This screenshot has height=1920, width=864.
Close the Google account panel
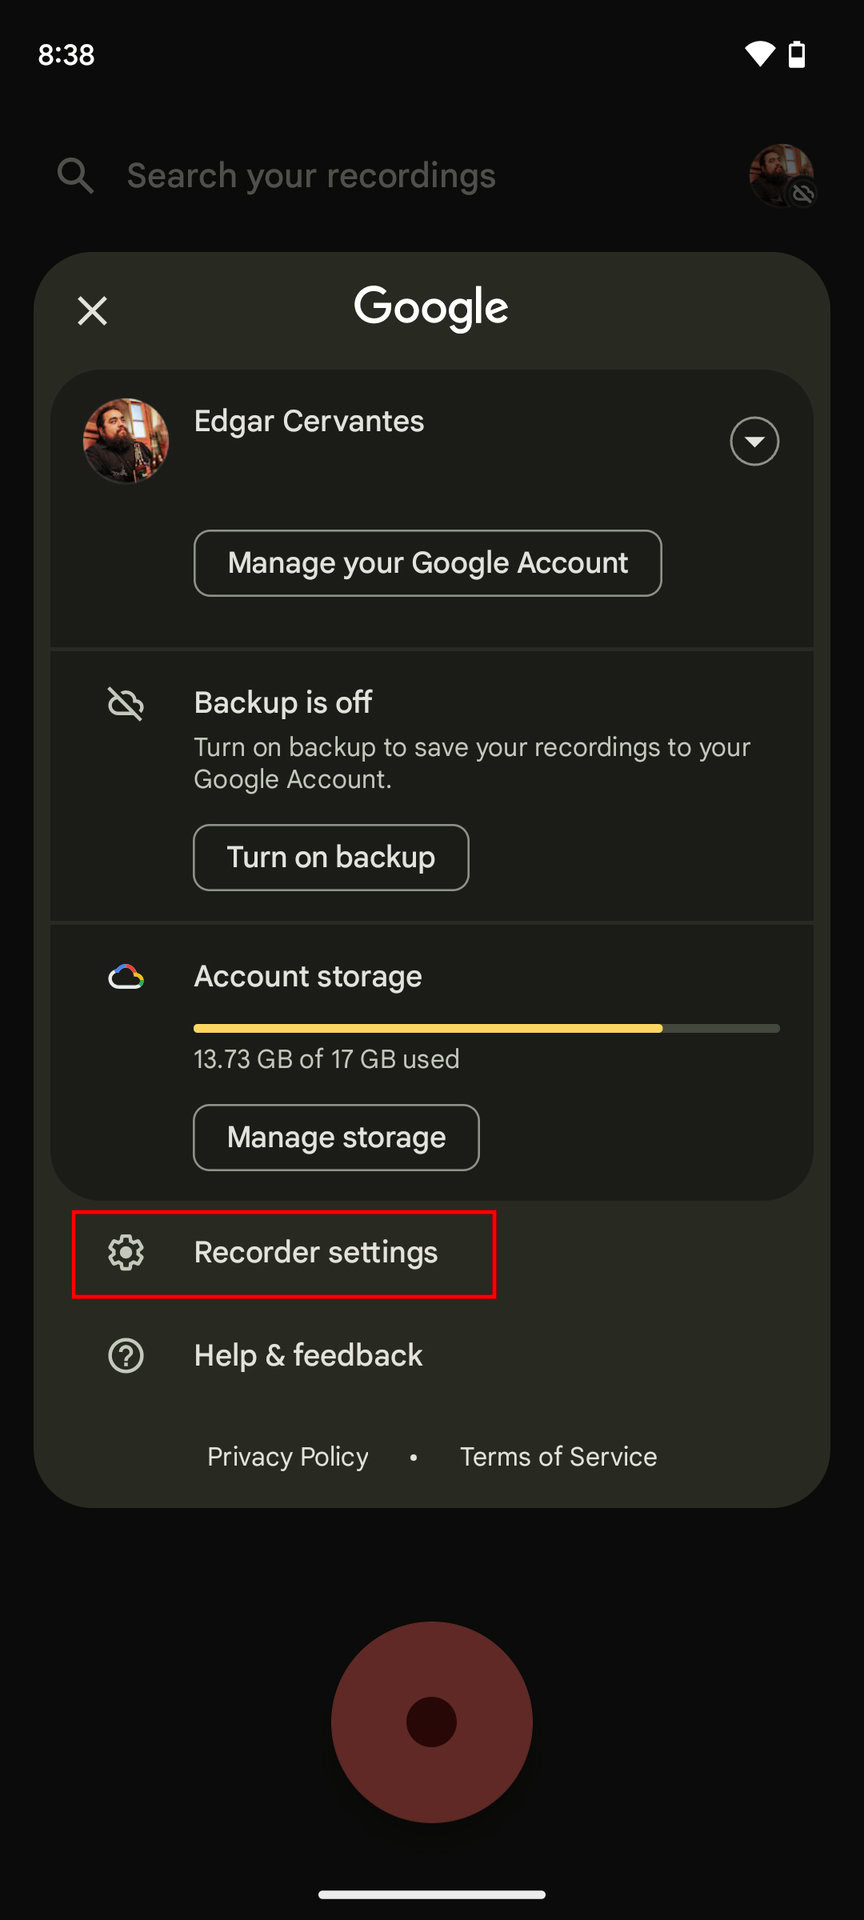92,311
